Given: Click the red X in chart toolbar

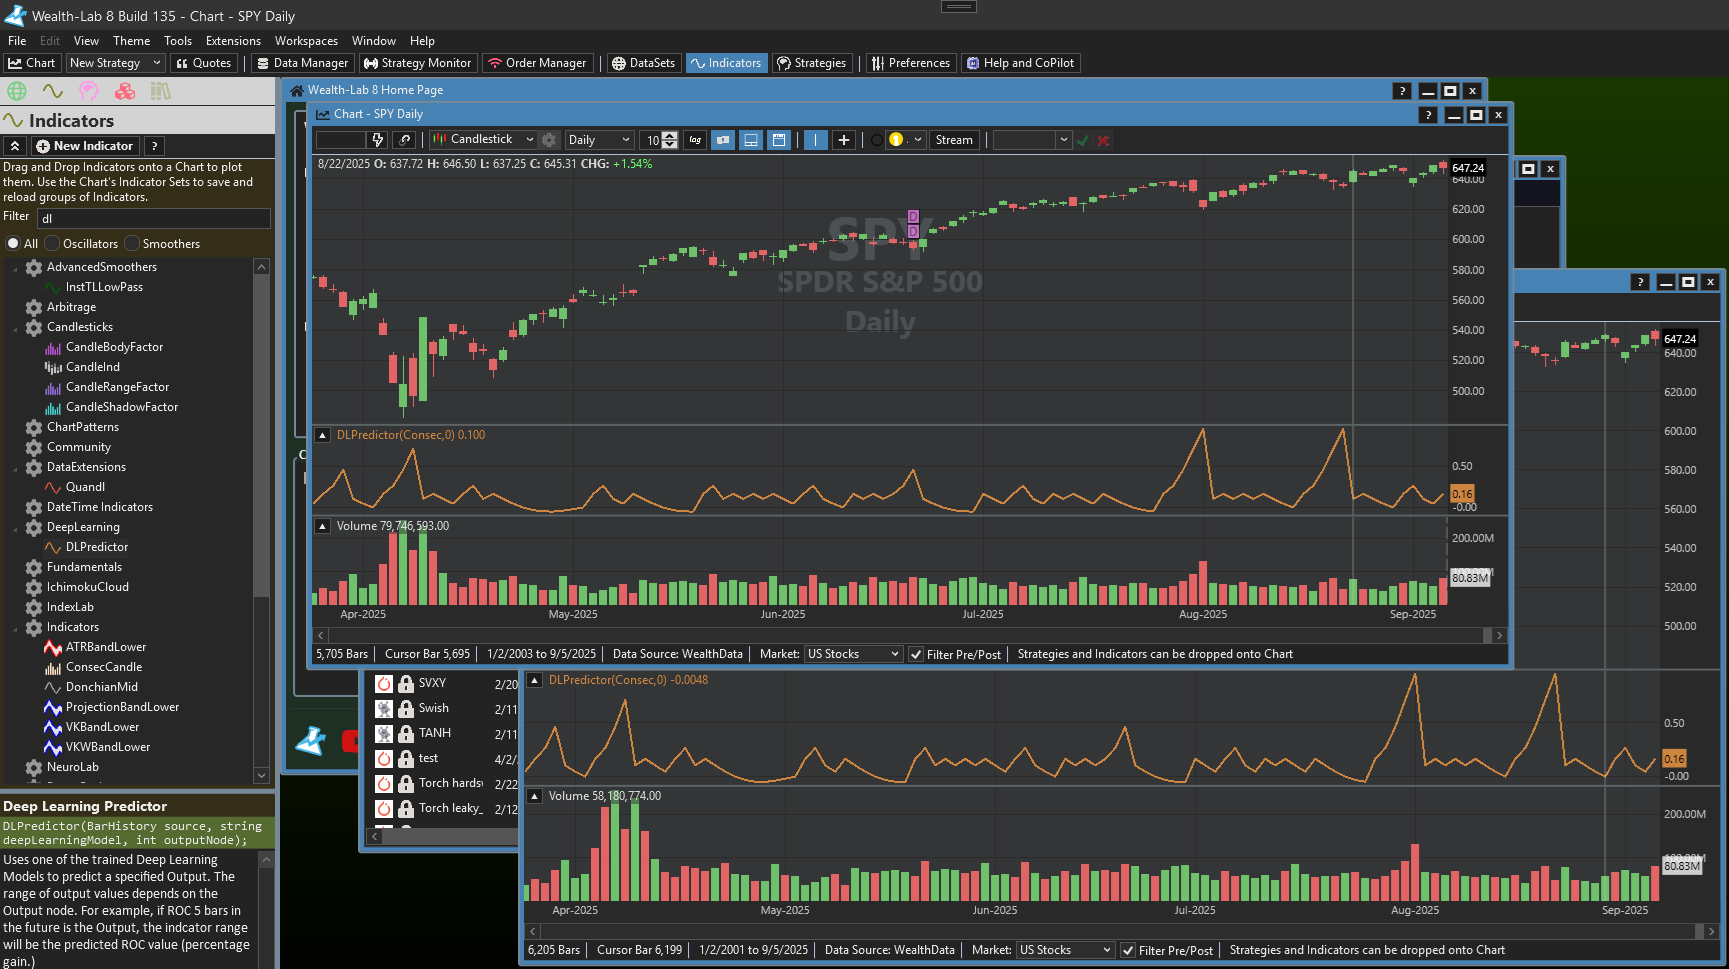Looking at the screenshot, I should click(1103, 141).
